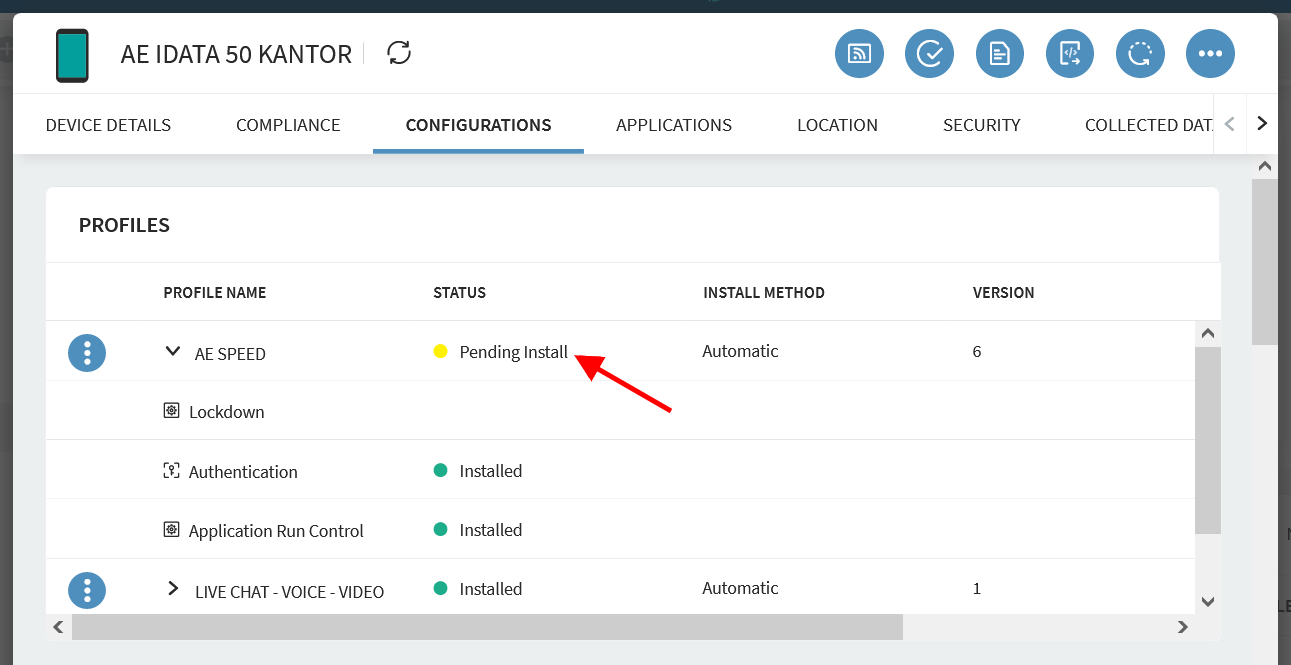Click the check-in checkmark circle icon
This screenshot has width=1291, height=665.
(929, 54)
